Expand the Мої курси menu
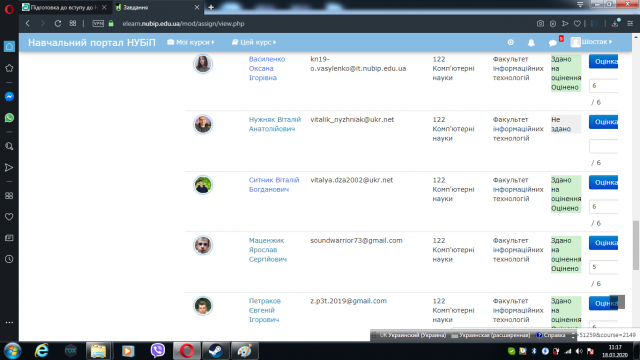Image resolution: width=640 pixels, height=360 pixels. [x=191, y=42]
